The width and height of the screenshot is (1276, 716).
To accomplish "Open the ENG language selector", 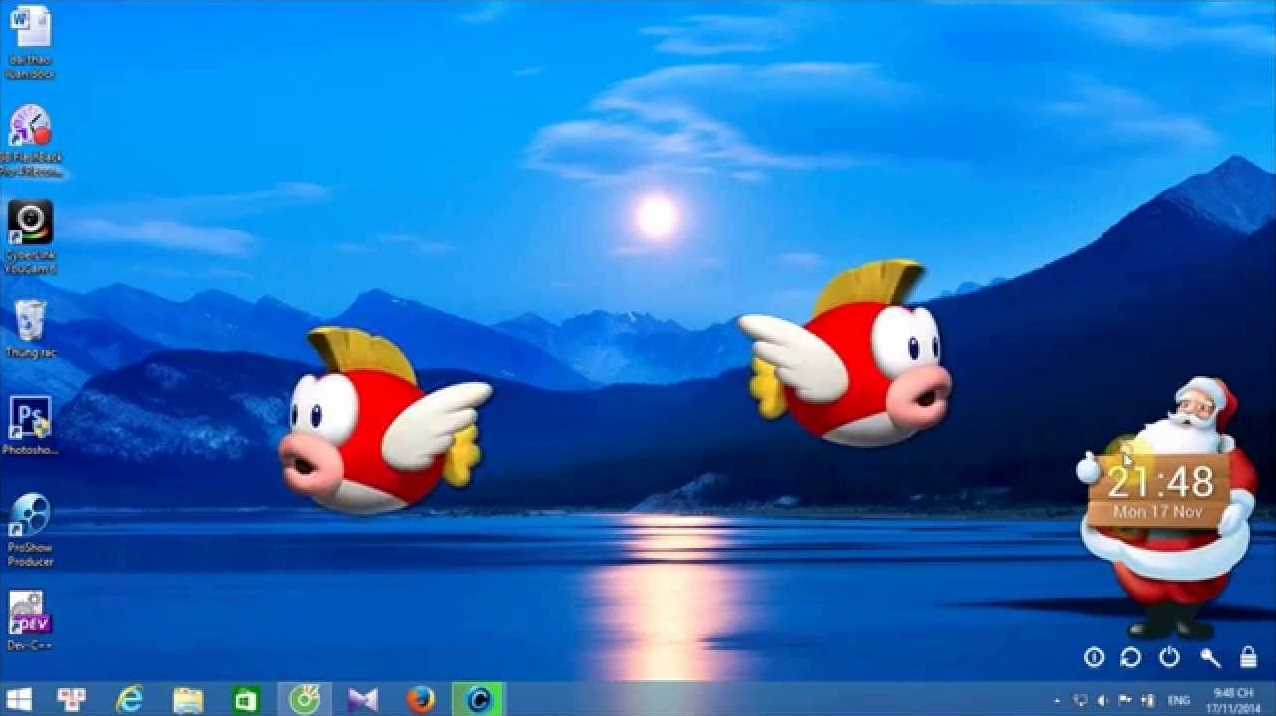I will point(1179,700).
